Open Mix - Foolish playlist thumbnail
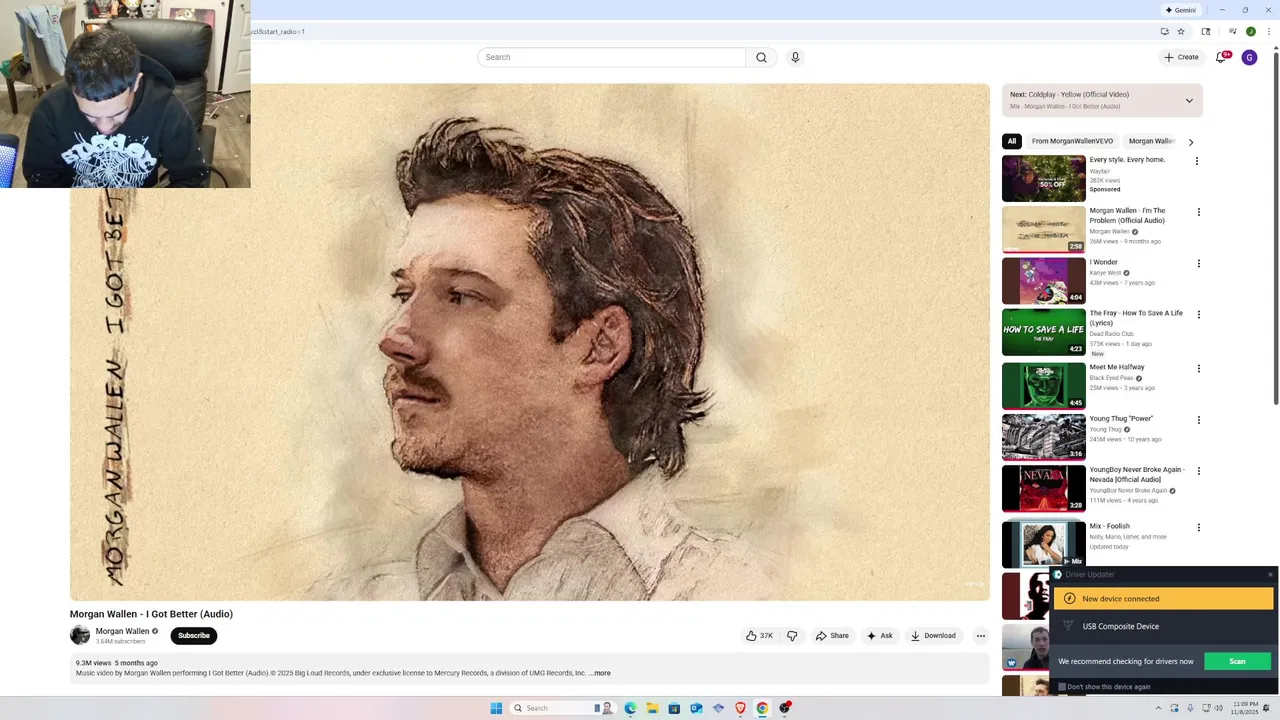 tap(1044, 544)
